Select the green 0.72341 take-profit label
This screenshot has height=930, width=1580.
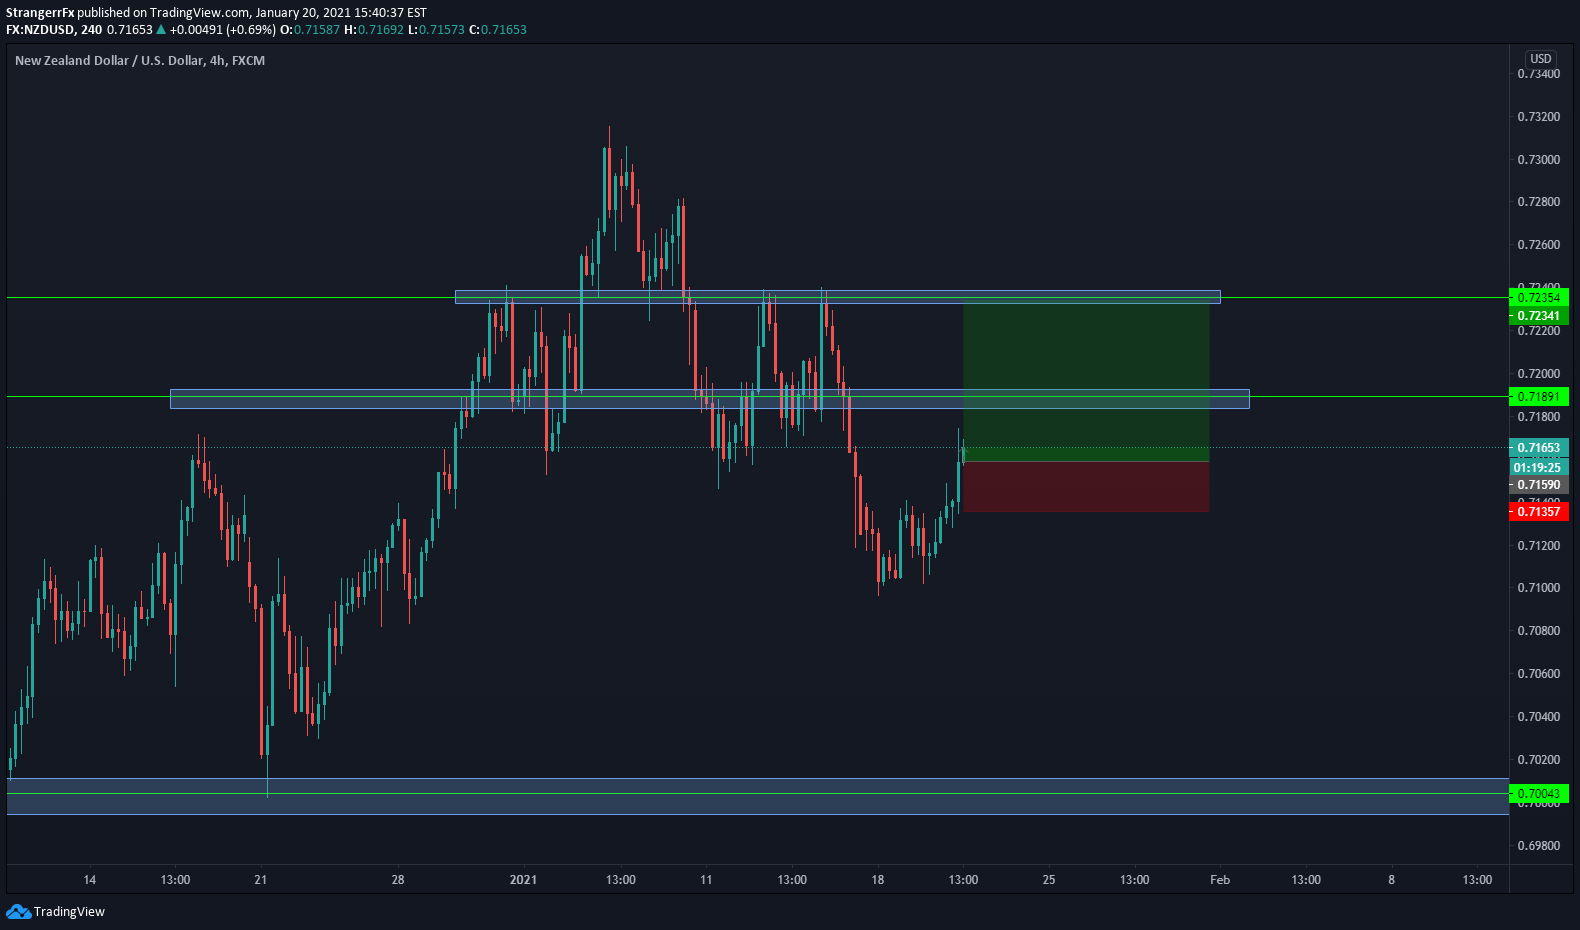point(1539,316)
